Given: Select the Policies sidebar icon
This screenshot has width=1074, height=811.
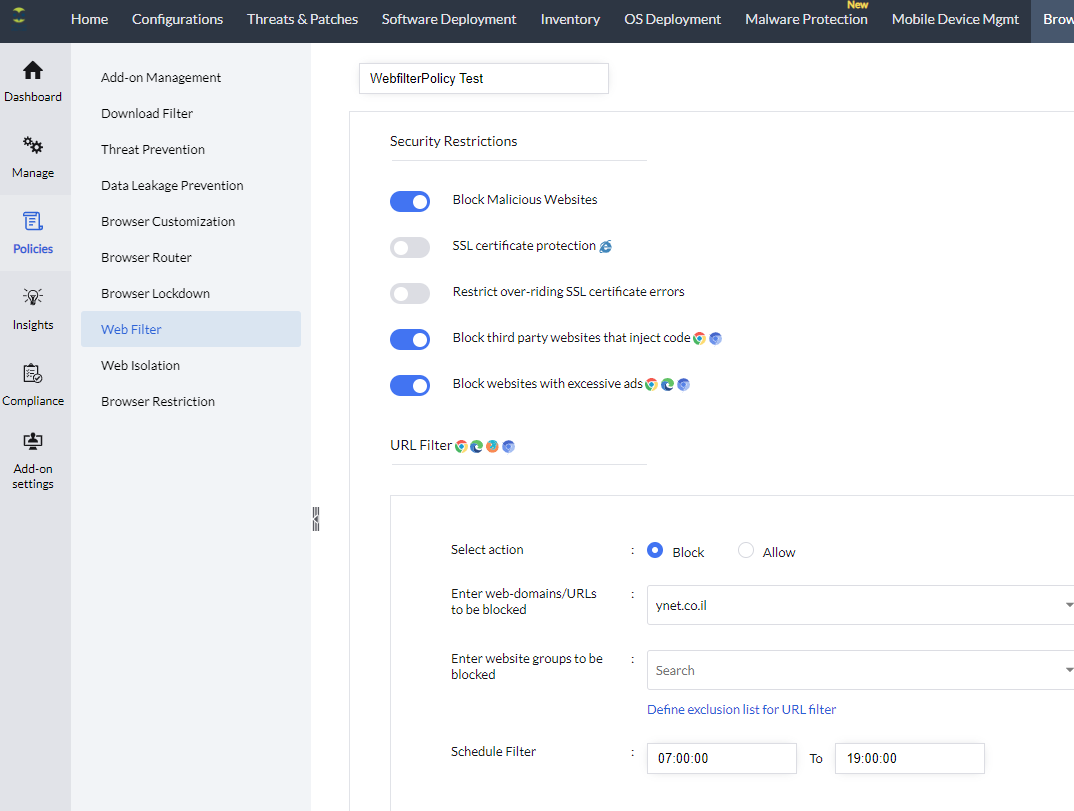Looking at the screenshot, I should coord(33,222).
